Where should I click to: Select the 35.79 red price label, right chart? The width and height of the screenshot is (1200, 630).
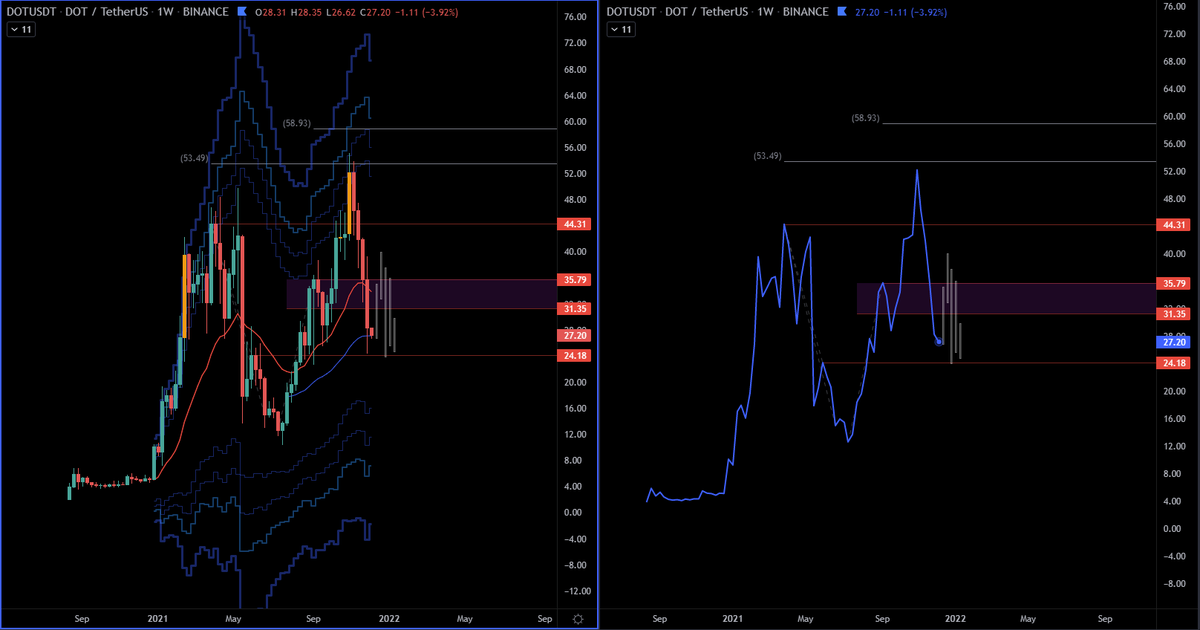[x=1173, y=284]
